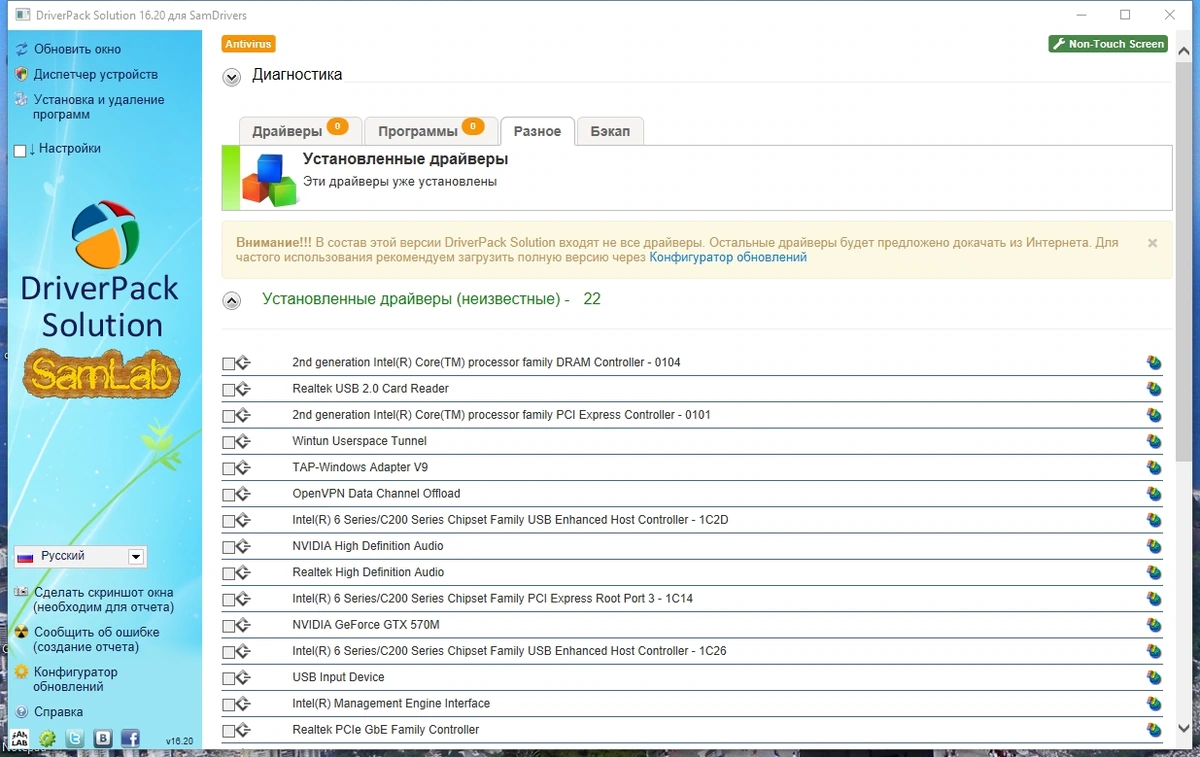Click the arrow icon next to Intel(R) Management Engine Interface
Viewport: 1200px width, 757px height.
pyautogui.click(x=244, y=704)
